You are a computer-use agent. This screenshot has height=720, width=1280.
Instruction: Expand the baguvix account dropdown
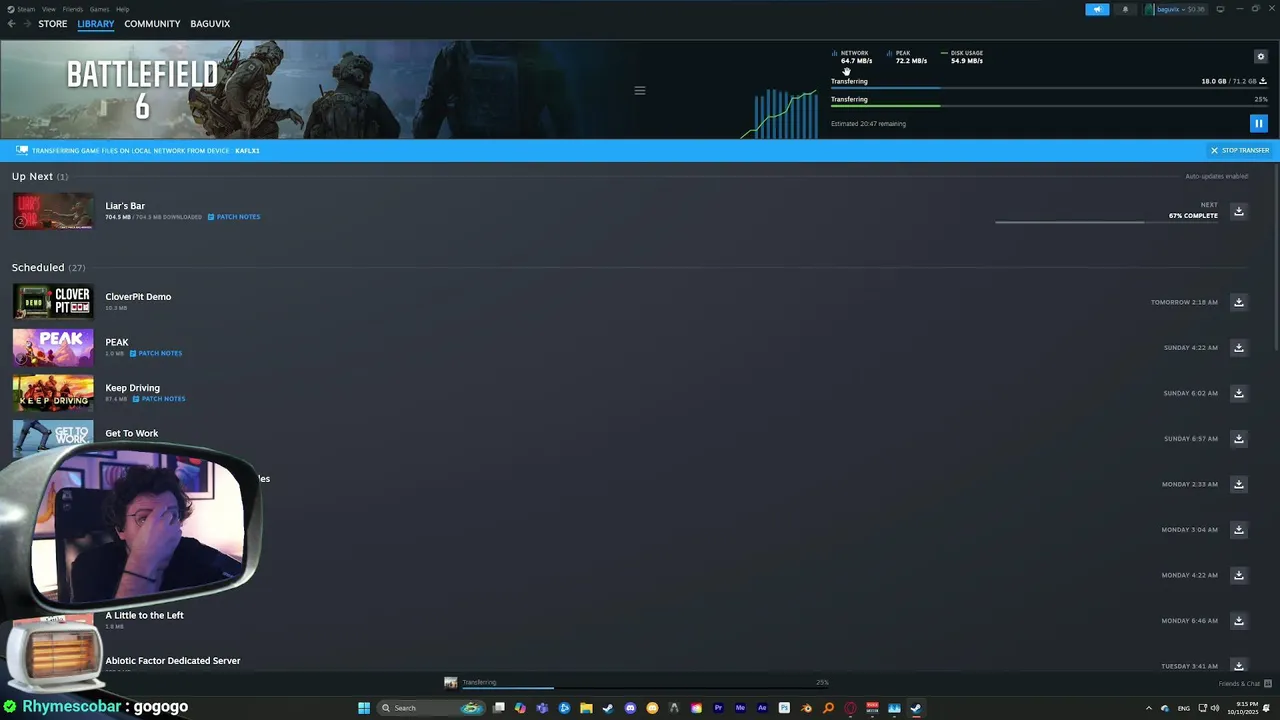tap(1175, 9)
